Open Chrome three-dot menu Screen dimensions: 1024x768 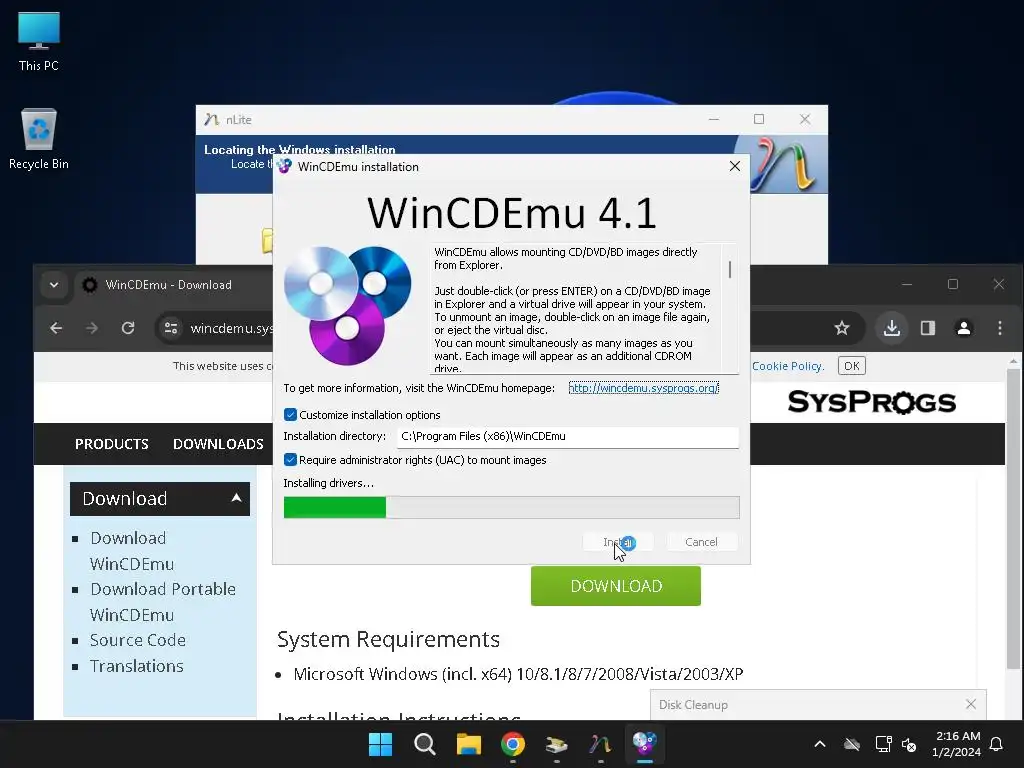click(1000, 328)
